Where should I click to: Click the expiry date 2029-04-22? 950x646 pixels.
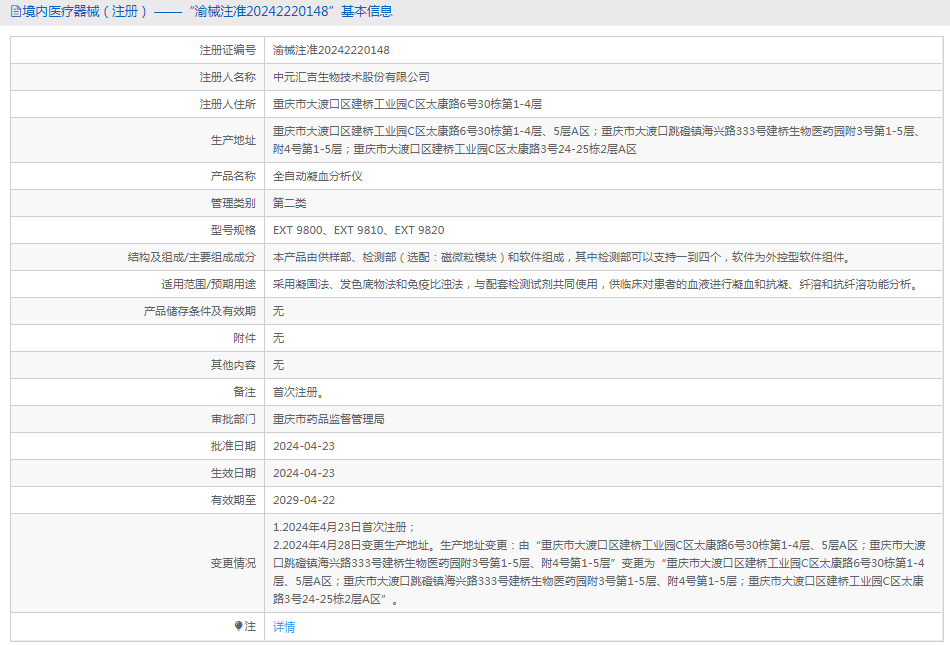tap(304, 500)
